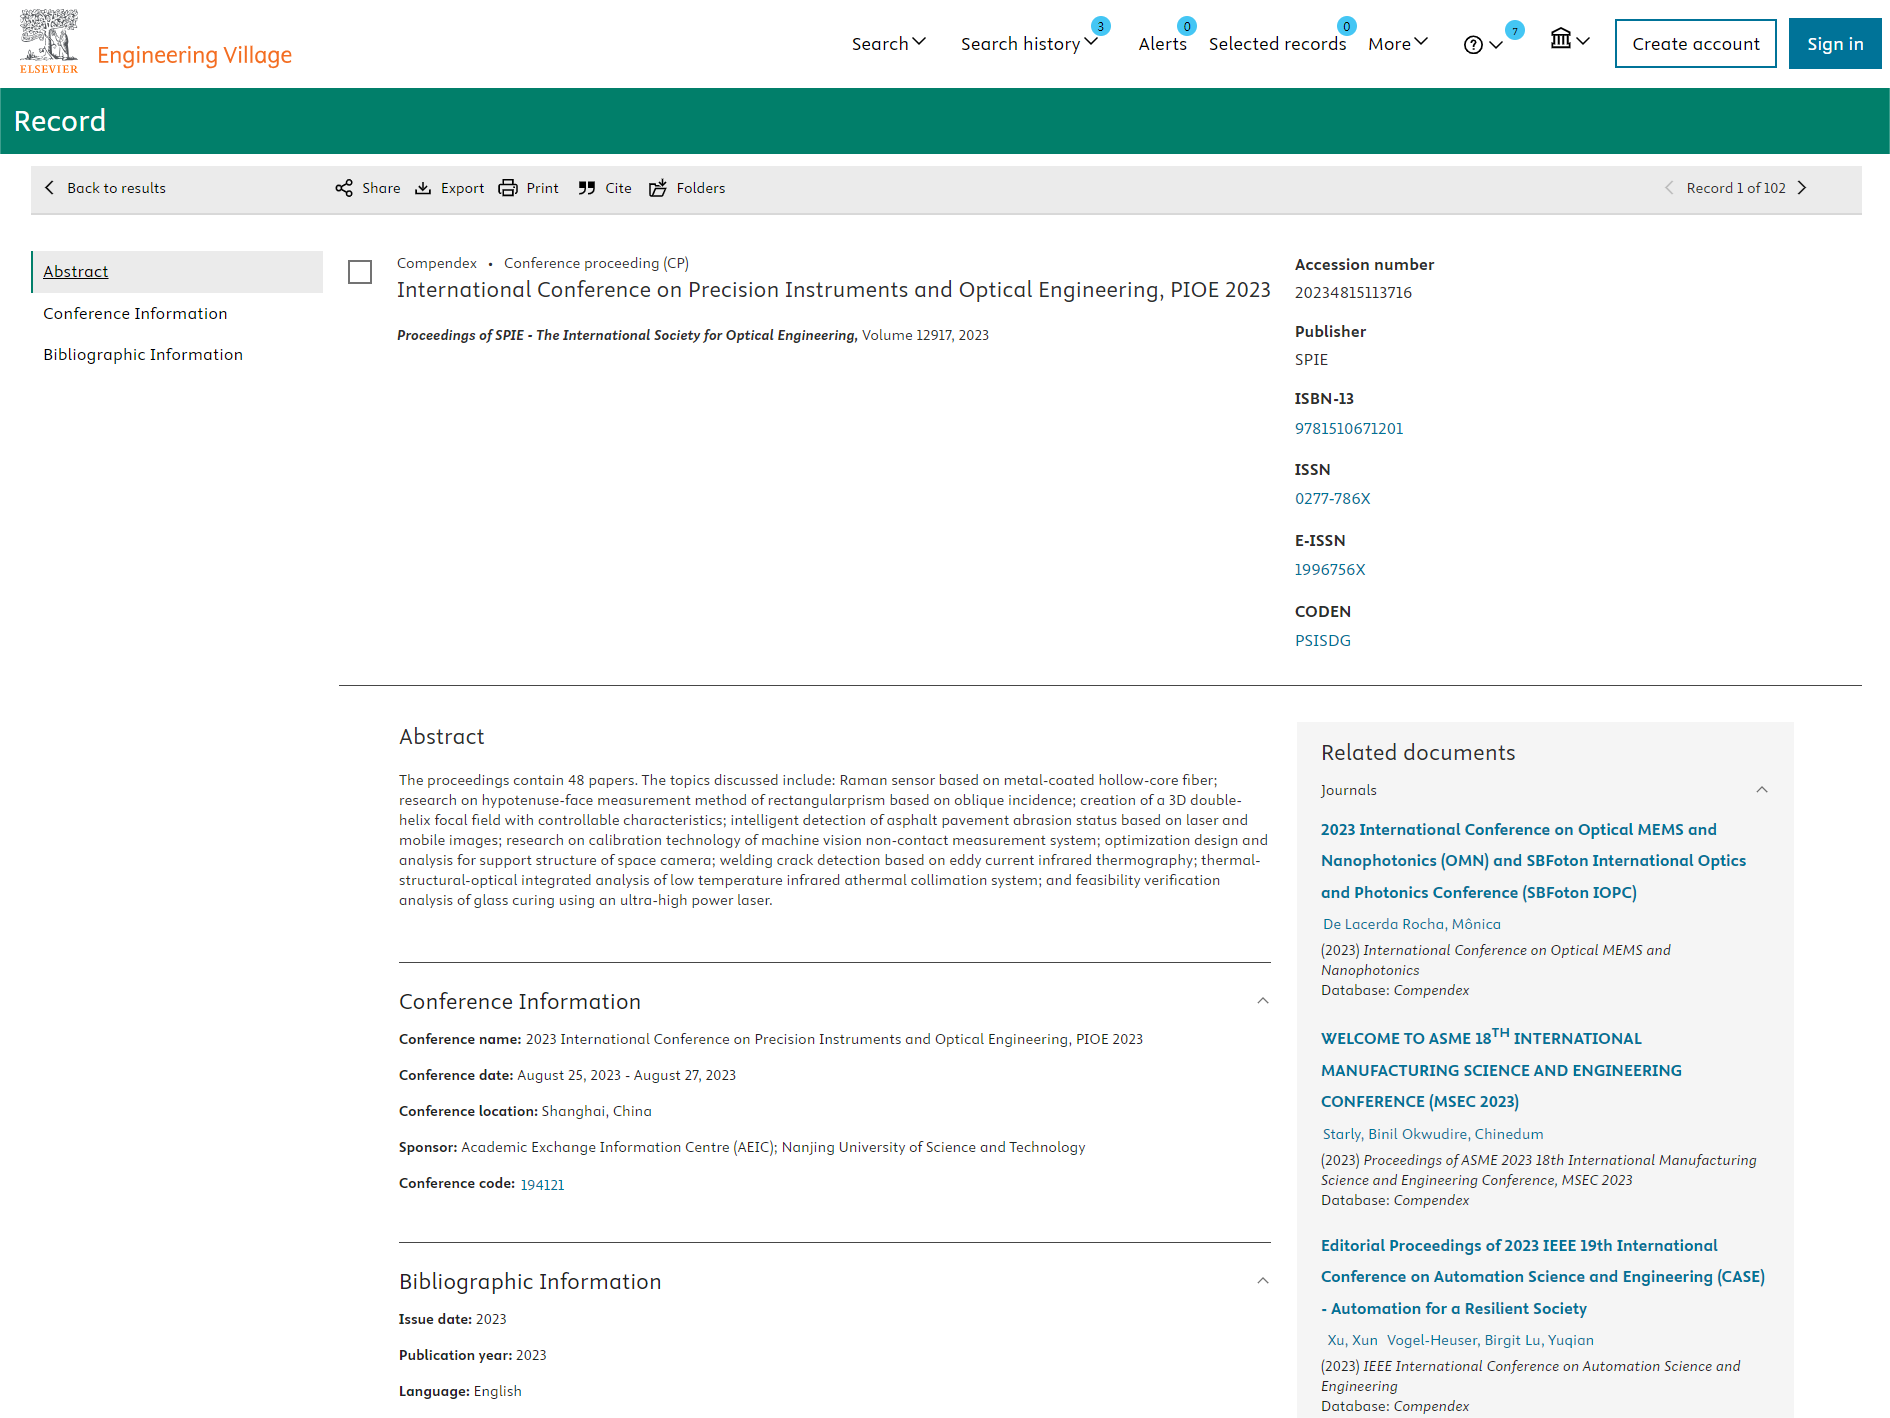Click the Share icon in toolbar
The image size is (1890, 1418).
pos(344,188)
